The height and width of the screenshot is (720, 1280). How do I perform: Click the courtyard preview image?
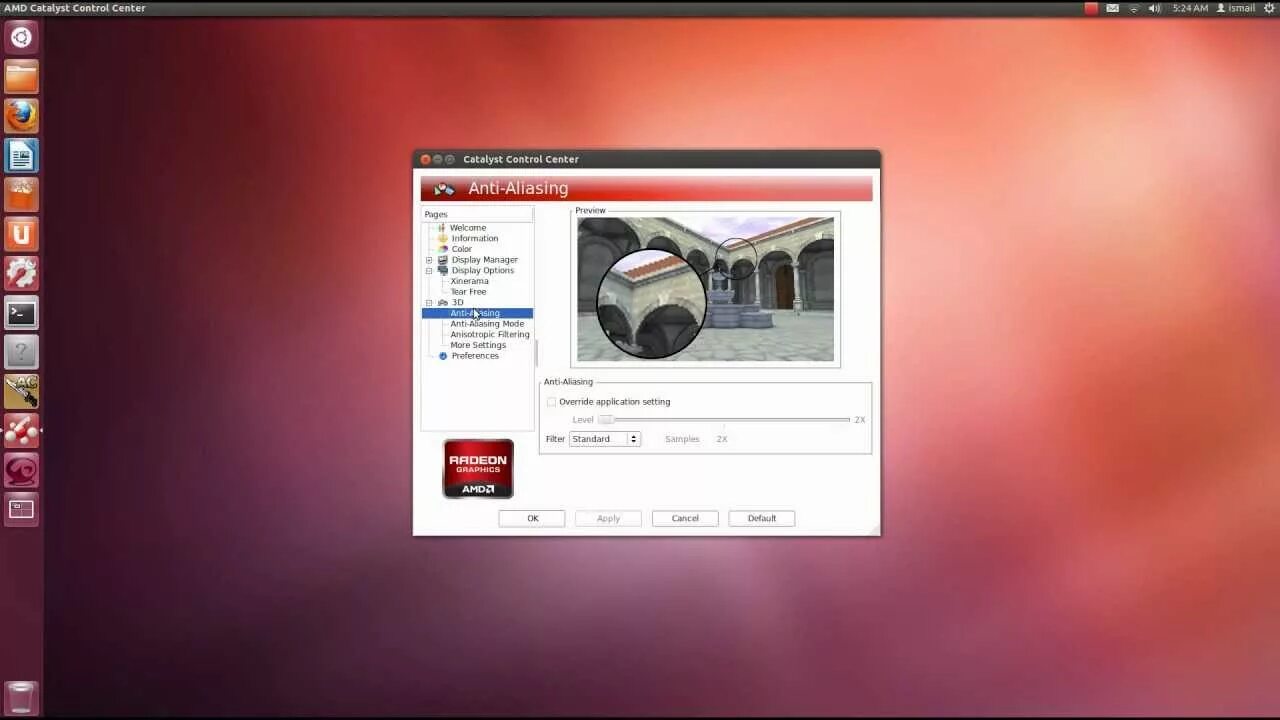pyautogui.click(x=706, y=289)
